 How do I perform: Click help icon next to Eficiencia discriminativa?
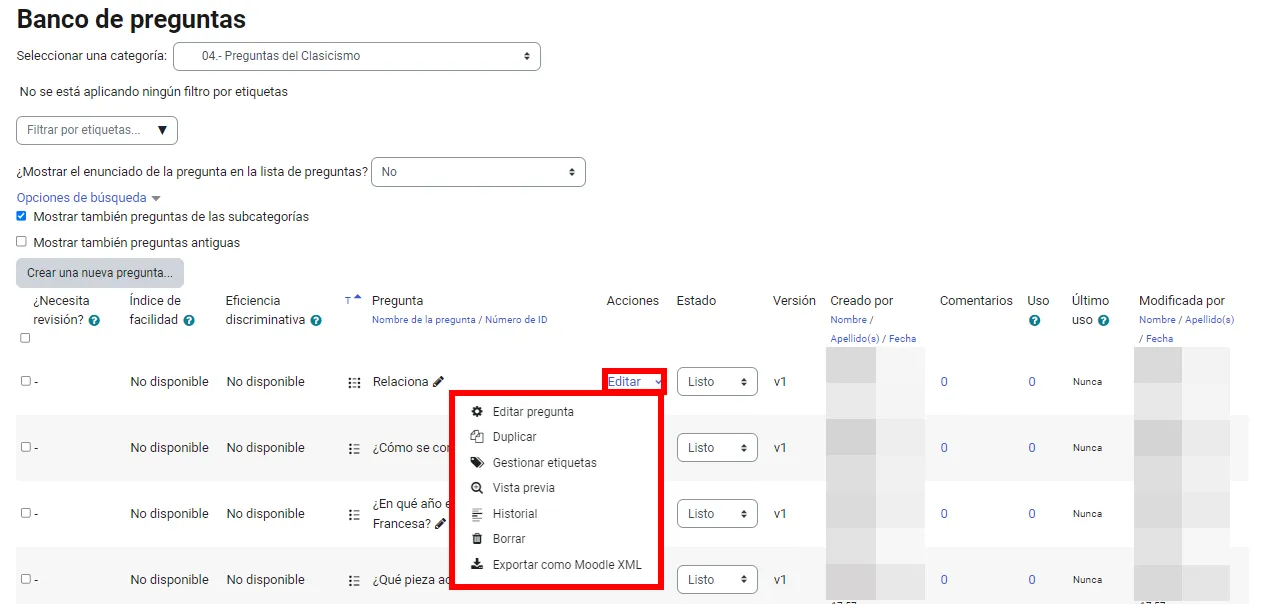(316, 321)
